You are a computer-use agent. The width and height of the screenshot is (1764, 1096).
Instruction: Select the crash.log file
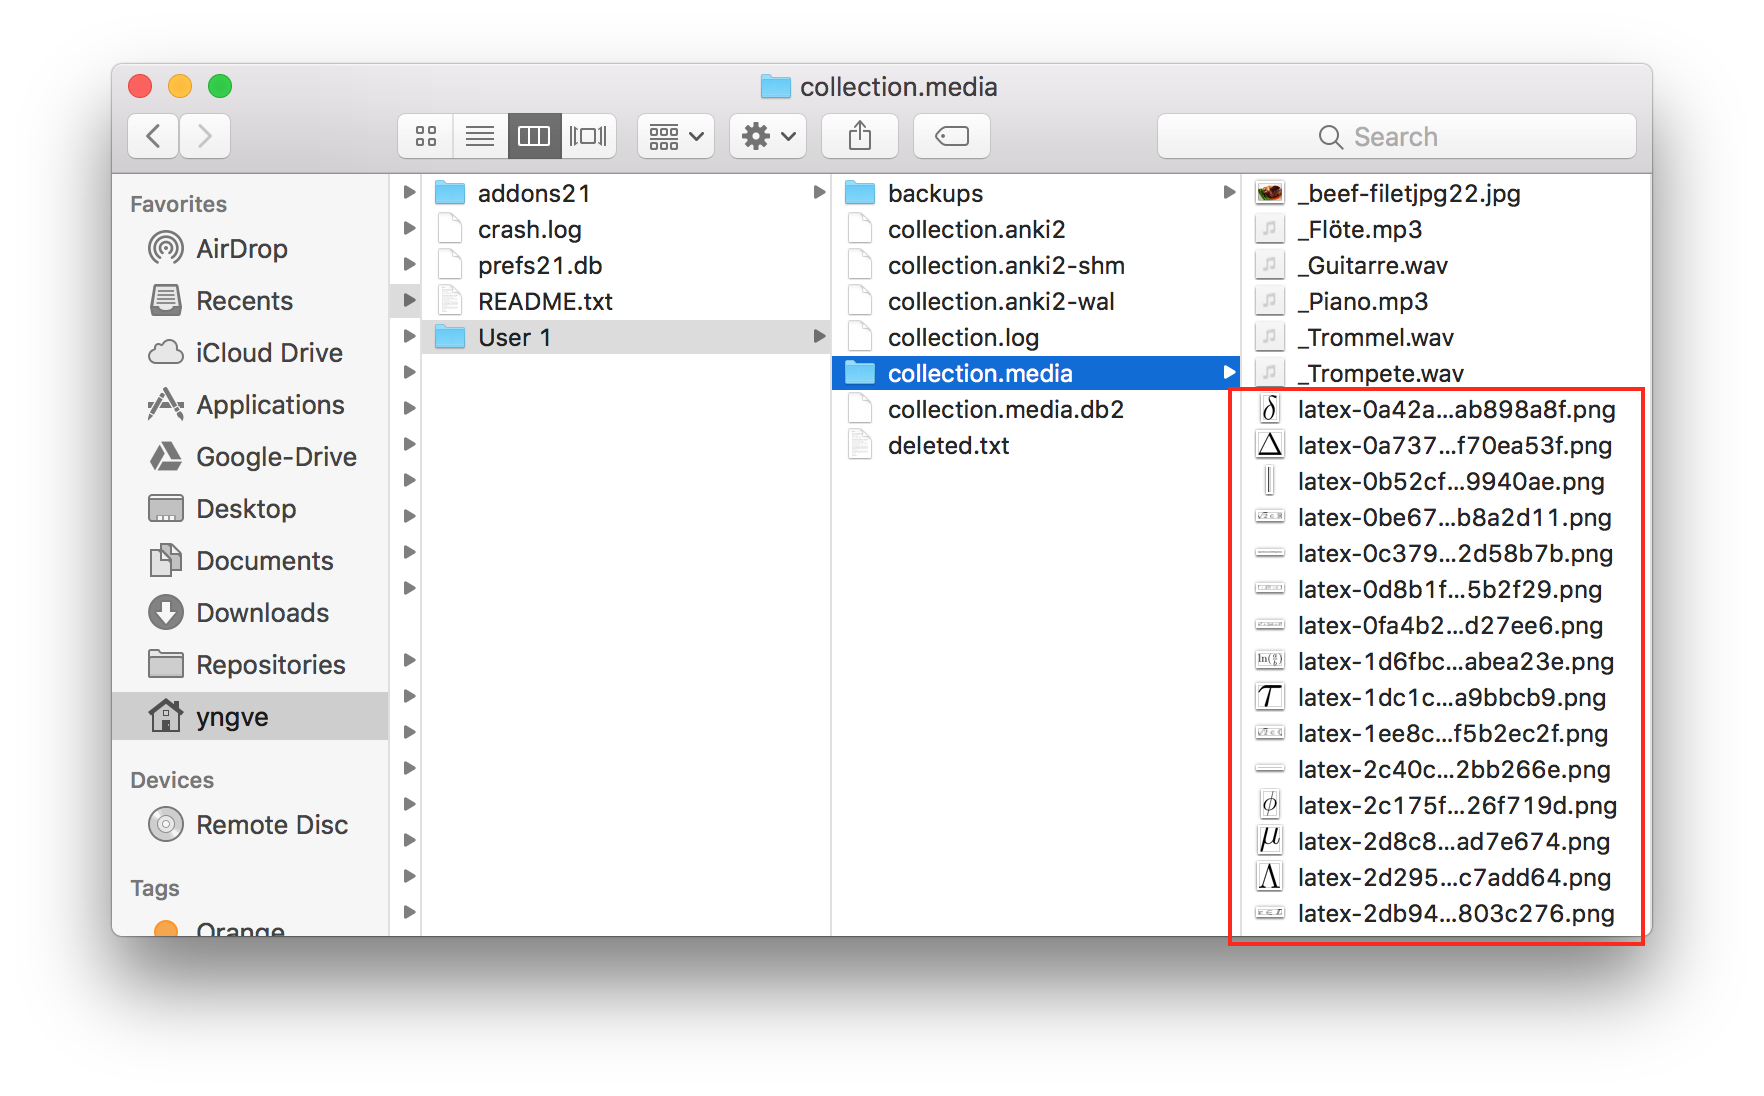pos(626,229)
